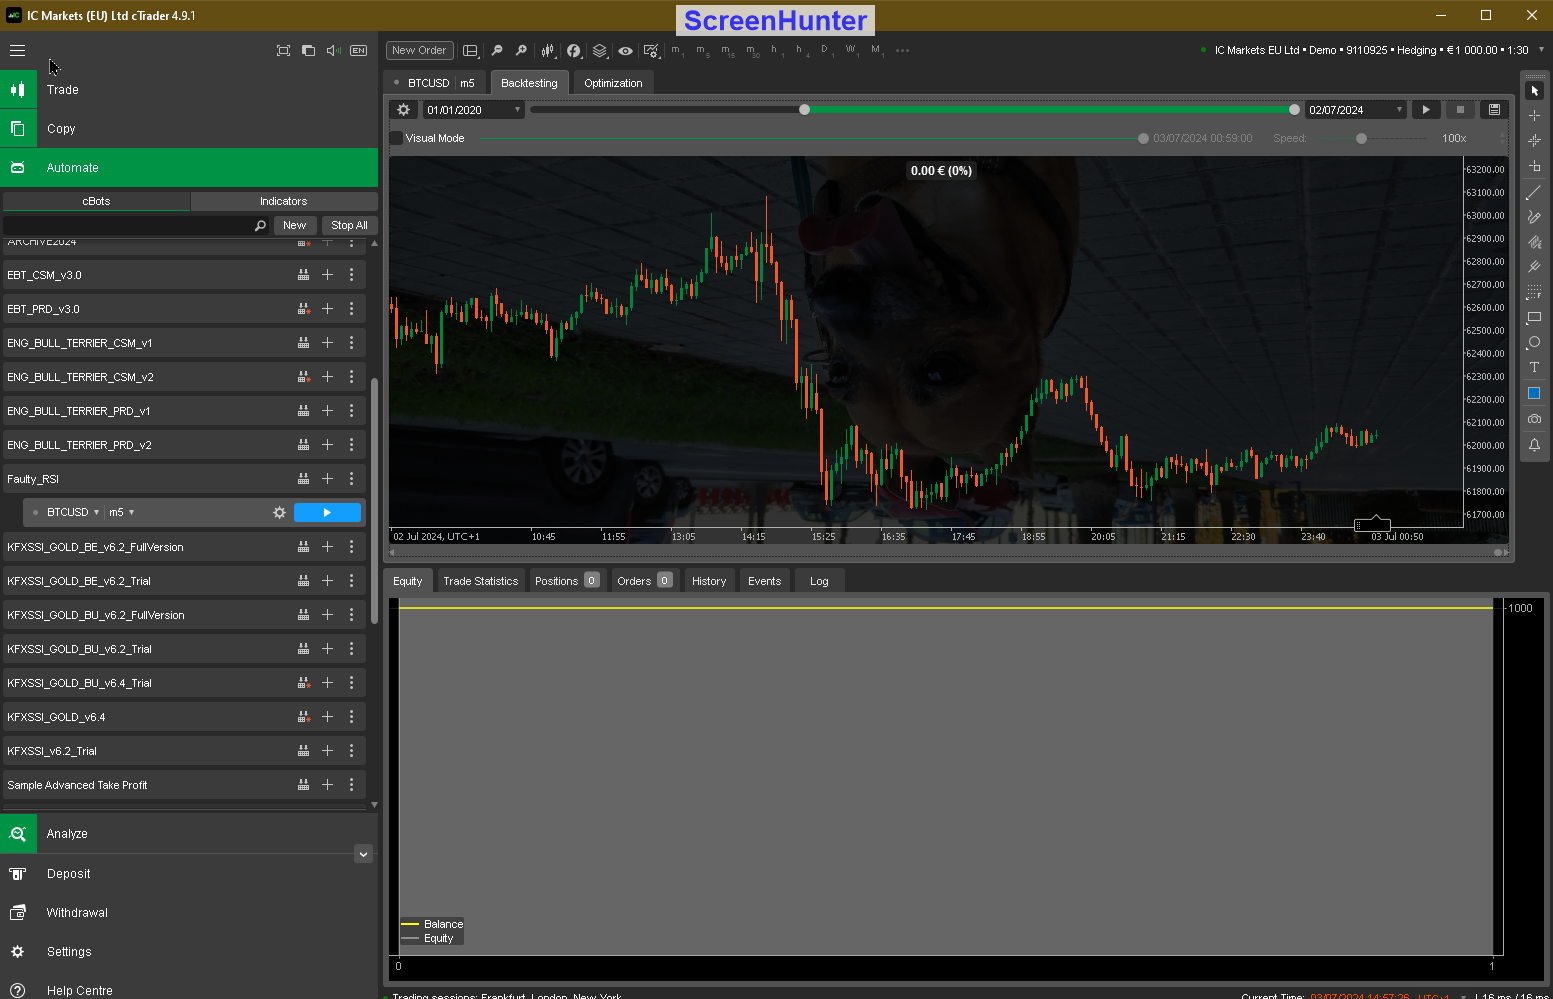The image size is (1553, 999).
Task: Start backtesting with play button
Action: click(x=1426, y=110)
